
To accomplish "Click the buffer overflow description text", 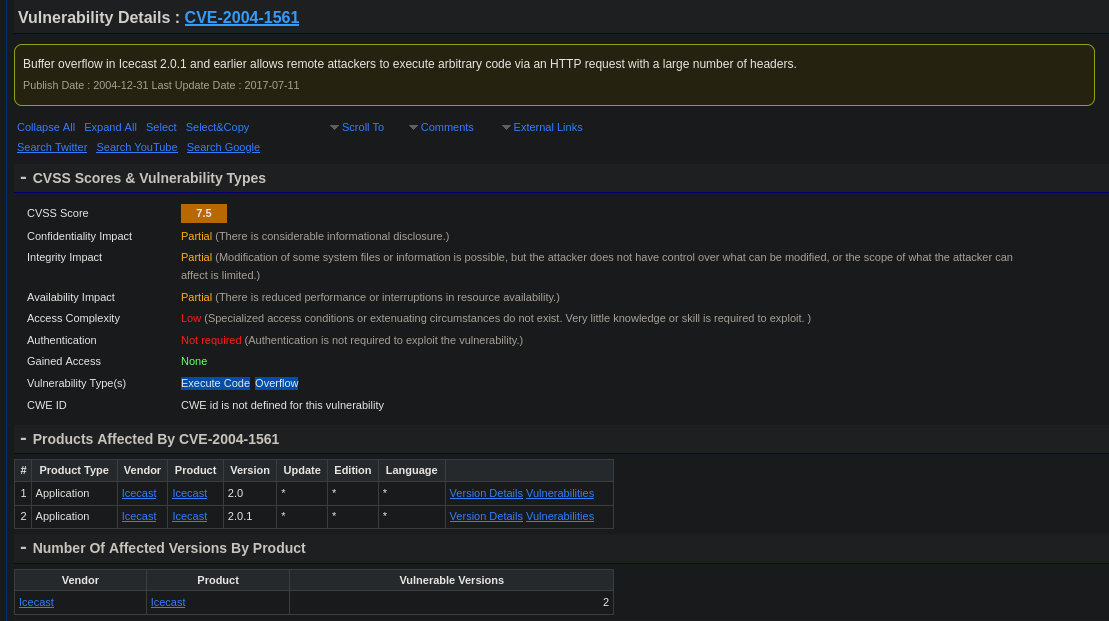I will (410, 64).
